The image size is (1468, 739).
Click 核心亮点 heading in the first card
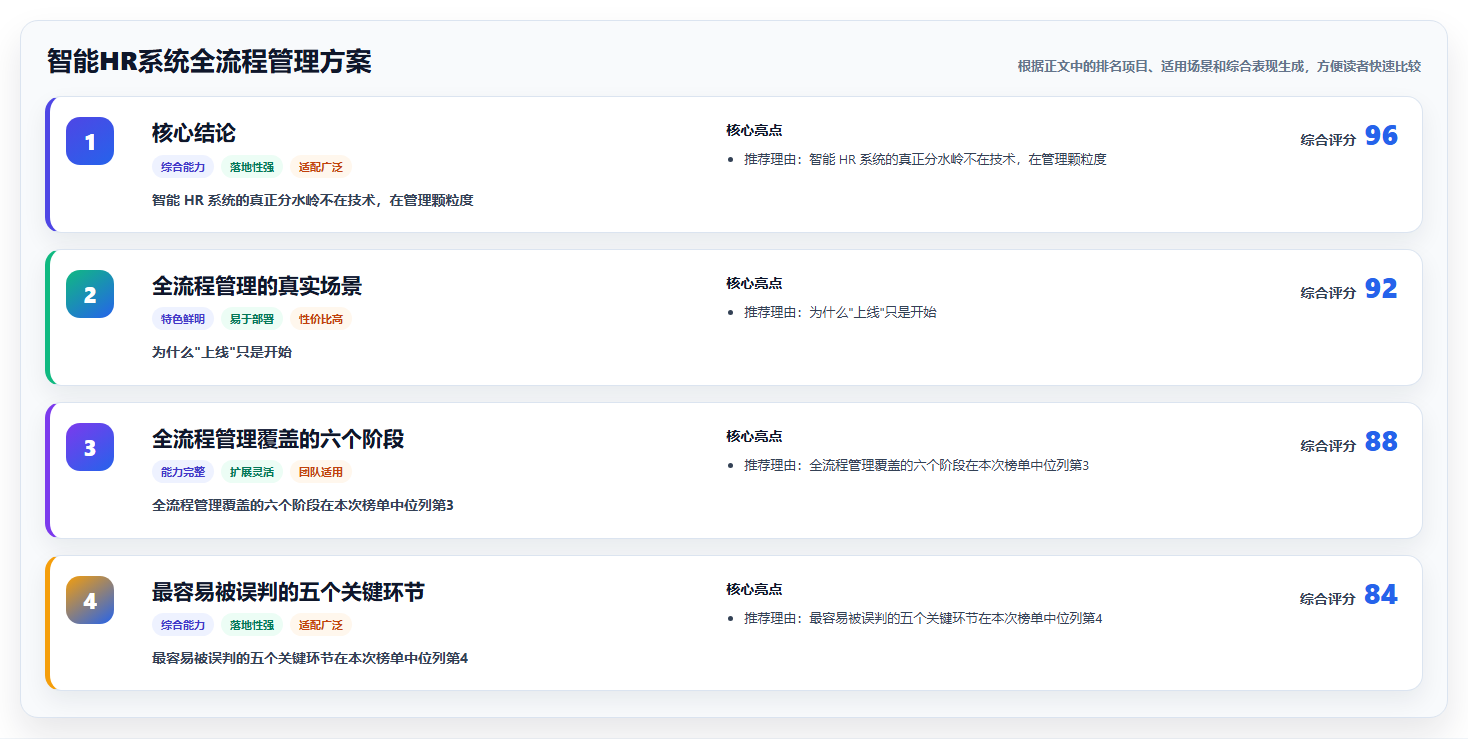click(x=754, y=130)
